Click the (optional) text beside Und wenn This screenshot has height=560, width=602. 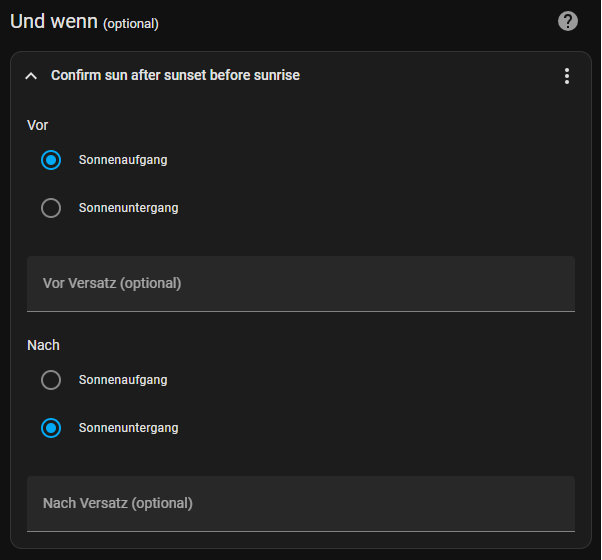[x=131, y=23]
